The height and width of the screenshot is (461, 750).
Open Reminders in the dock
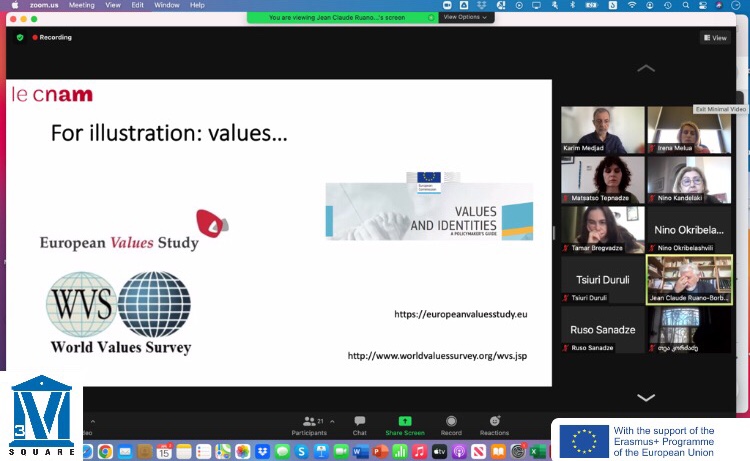(x=203, y=451)
